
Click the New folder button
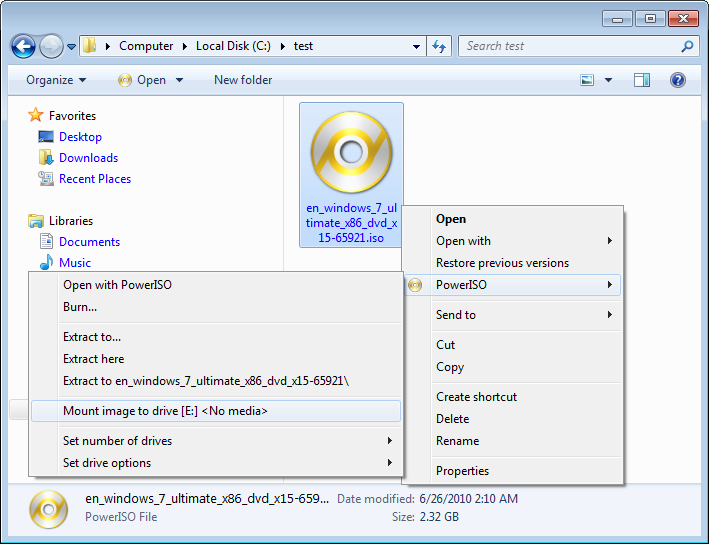click(243, 80)
